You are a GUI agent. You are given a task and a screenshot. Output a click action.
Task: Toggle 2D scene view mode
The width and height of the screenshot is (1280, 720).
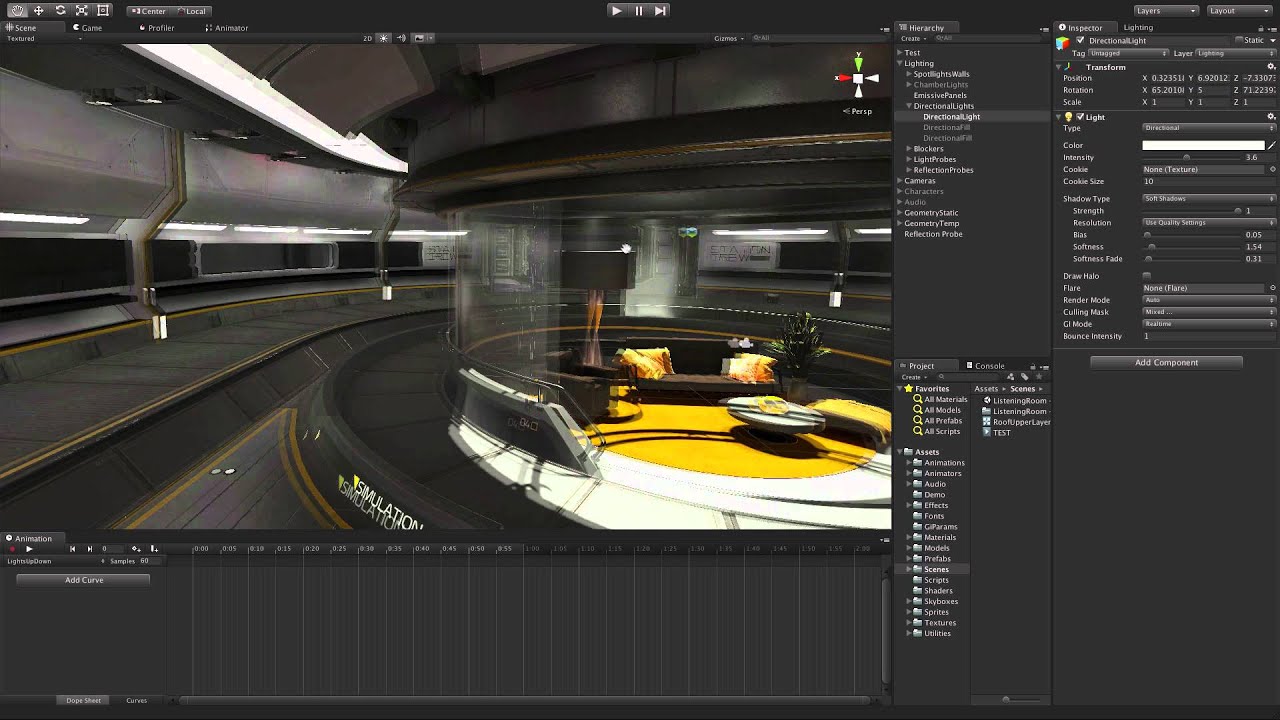(x=368, y=38)
